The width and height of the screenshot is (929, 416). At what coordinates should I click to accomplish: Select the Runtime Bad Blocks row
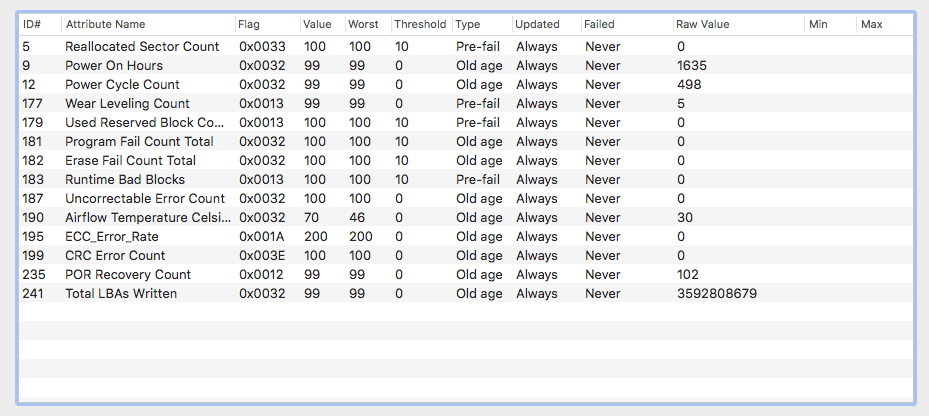pos(466,179)
